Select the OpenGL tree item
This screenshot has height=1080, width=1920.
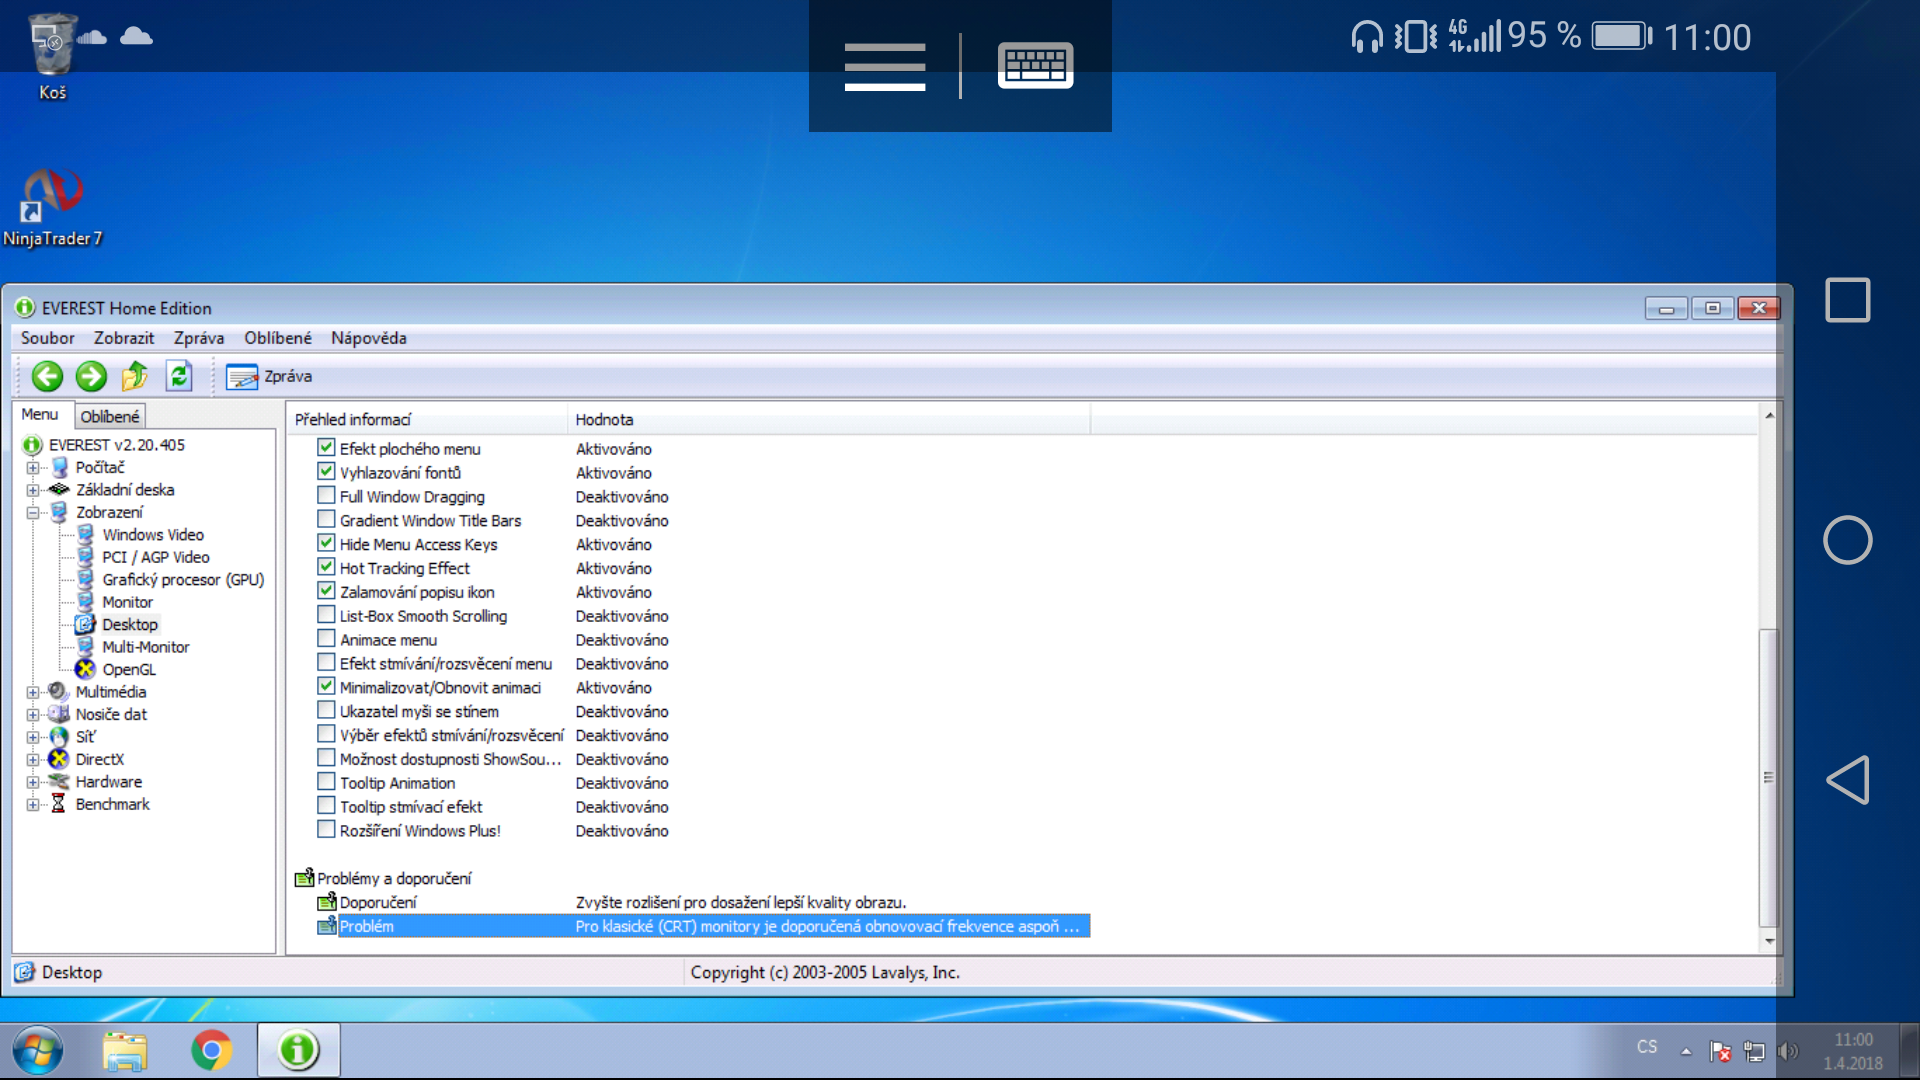tap(128, 669)
